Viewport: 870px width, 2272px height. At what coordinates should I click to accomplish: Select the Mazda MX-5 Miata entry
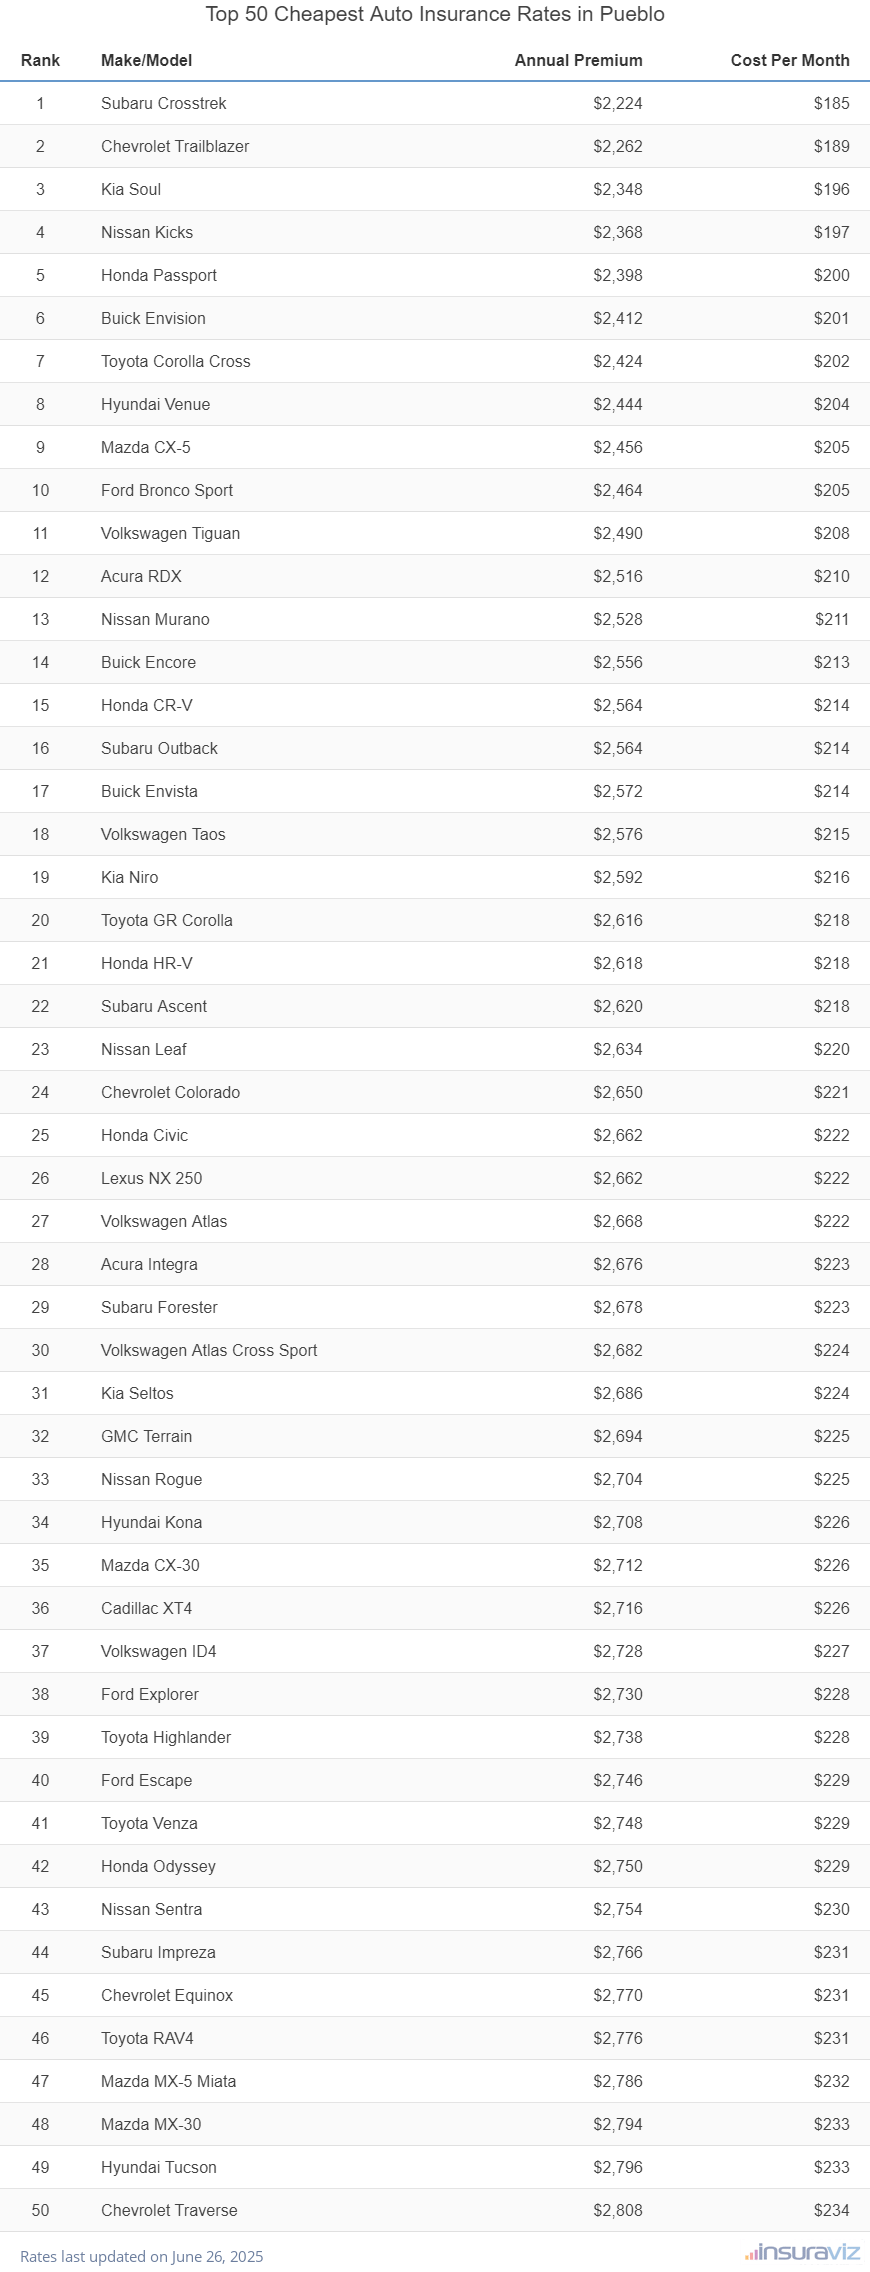[x=169, y=2081]
